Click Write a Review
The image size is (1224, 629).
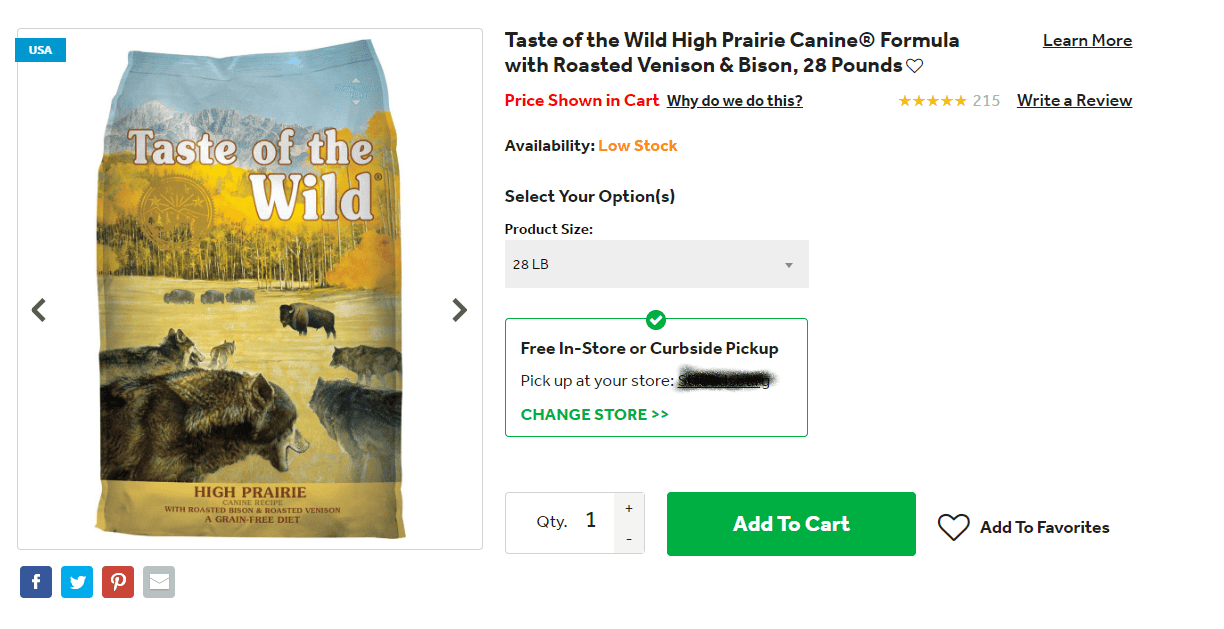point(1074,100)
